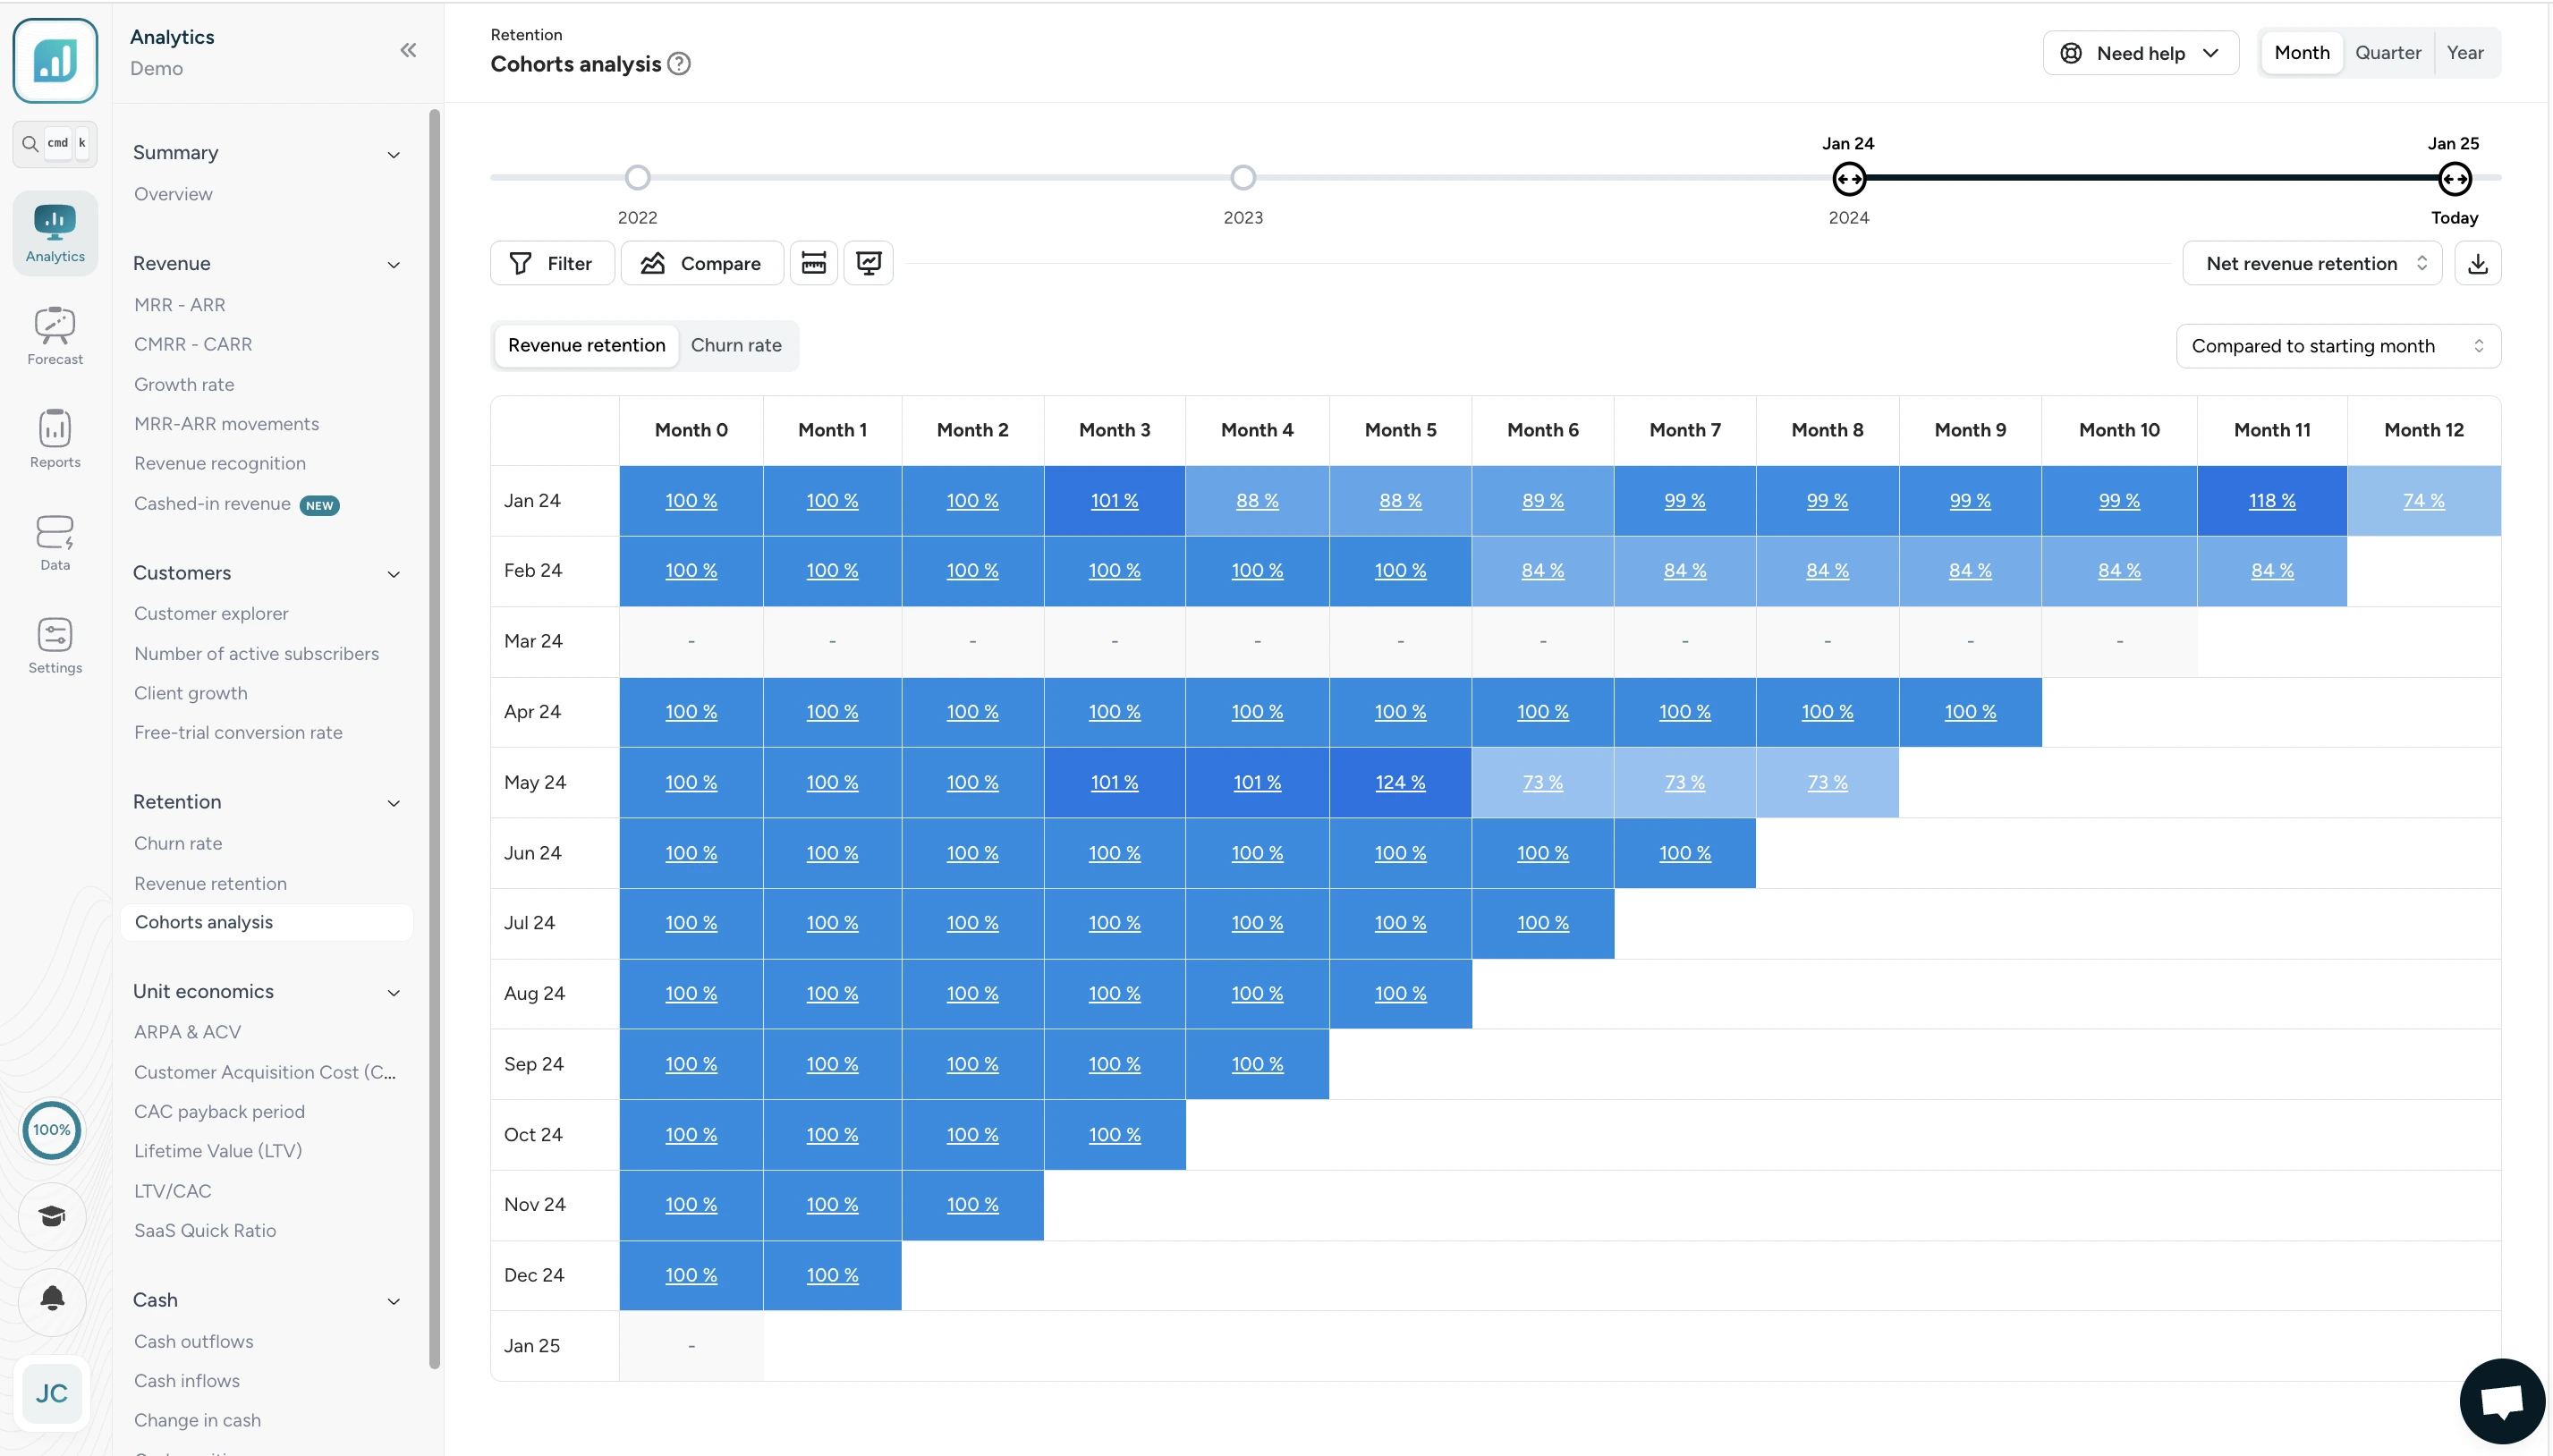Collapse the Unit economics section
This screenshot has width=2553, height=1456.
point(393,992)
